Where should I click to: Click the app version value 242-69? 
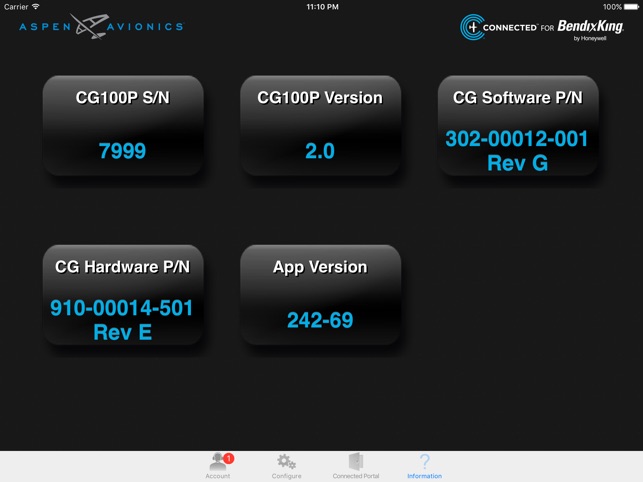coord(320,320)
